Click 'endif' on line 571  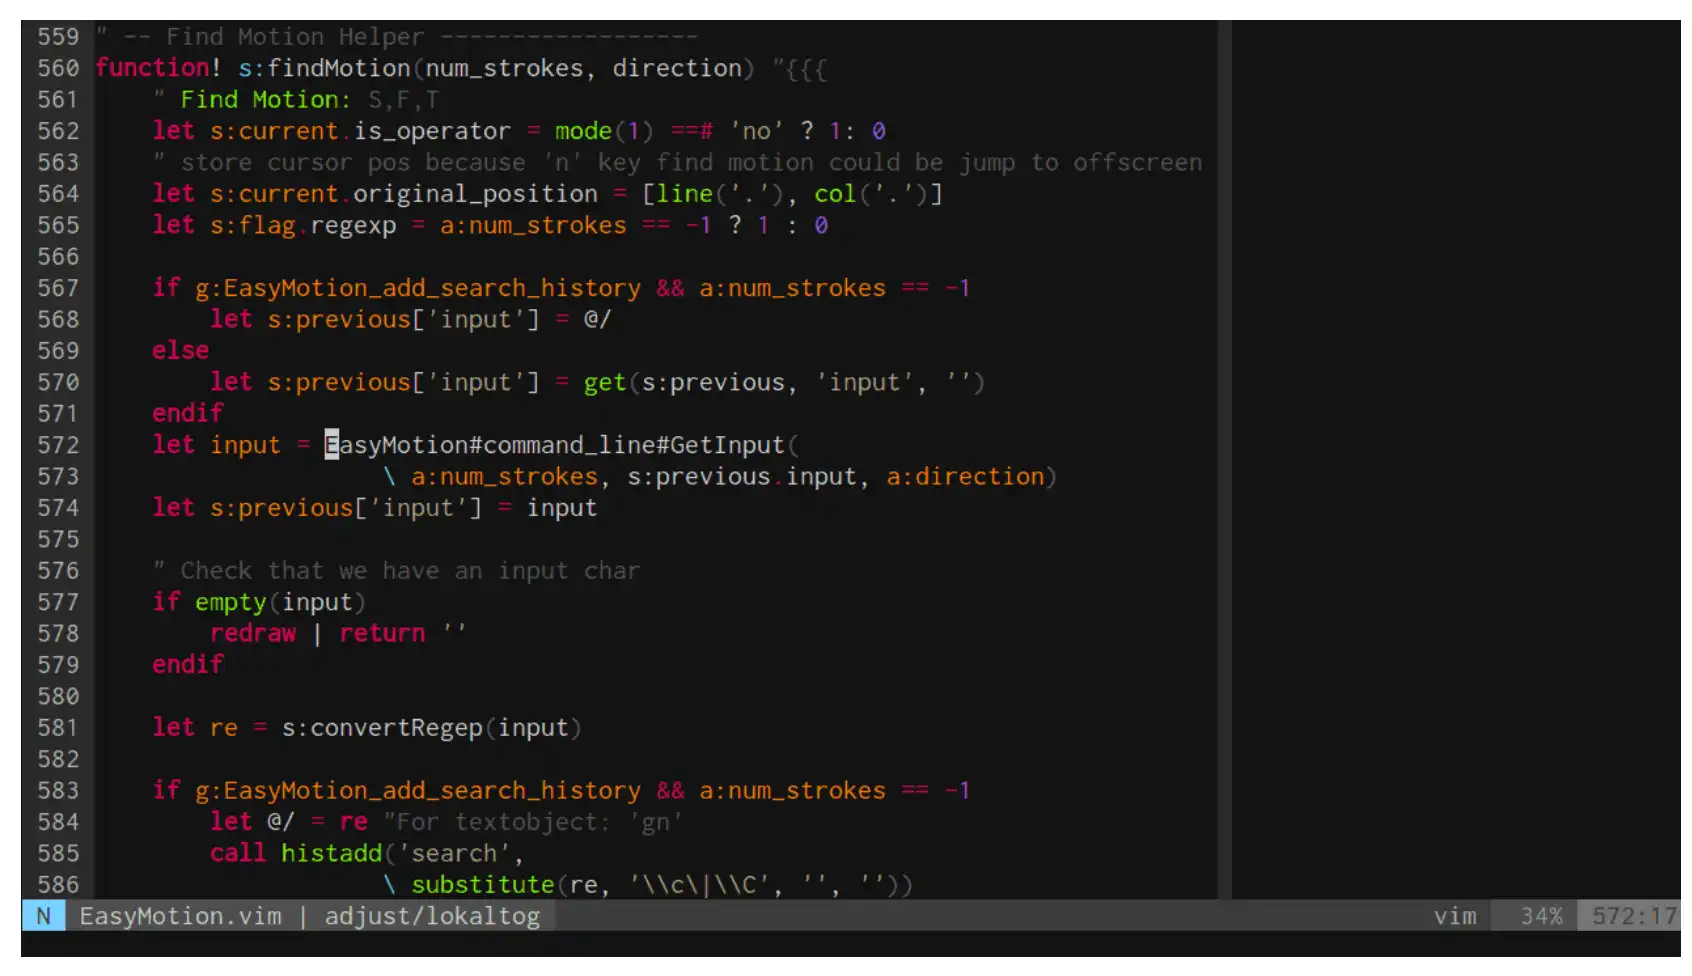click(188, 414)
